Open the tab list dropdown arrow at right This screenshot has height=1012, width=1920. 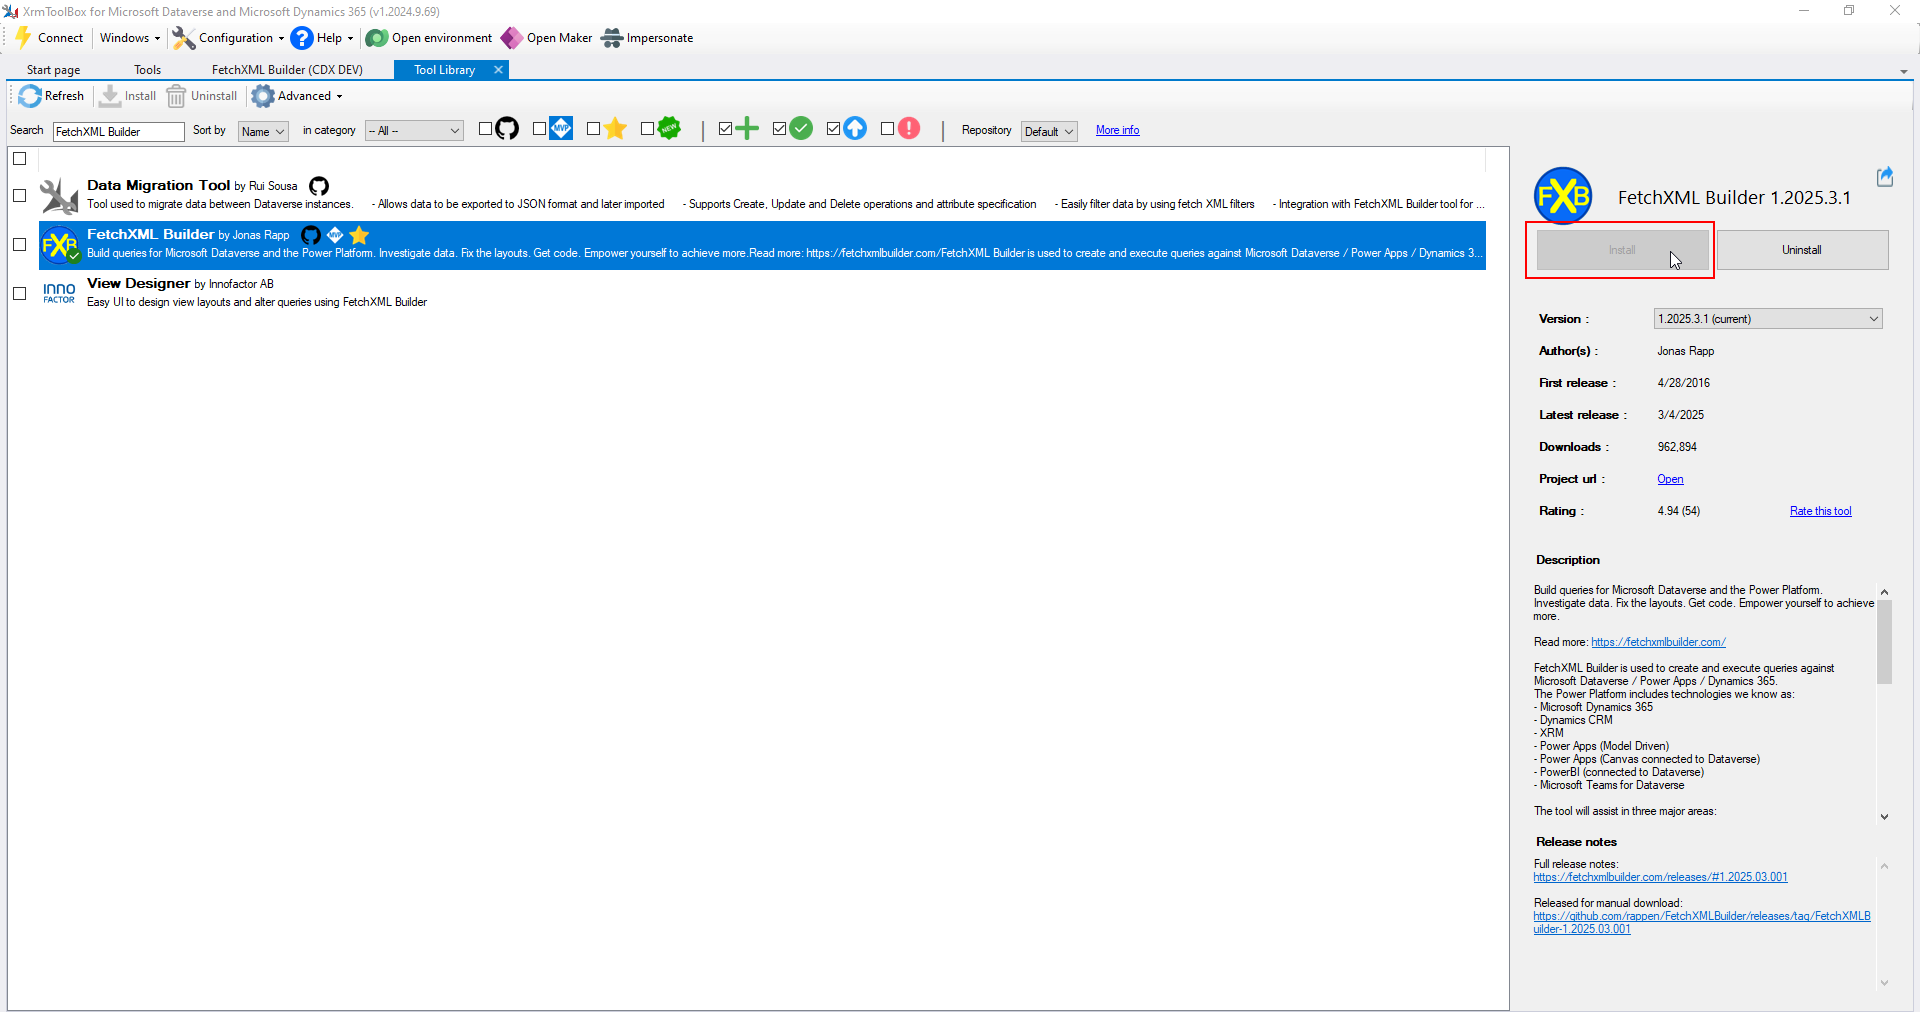(x=1903, y=72)
